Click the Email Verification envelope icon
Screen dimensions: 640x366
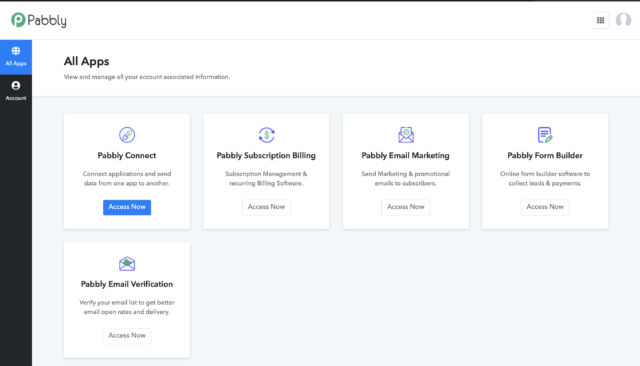click(127, 264)
